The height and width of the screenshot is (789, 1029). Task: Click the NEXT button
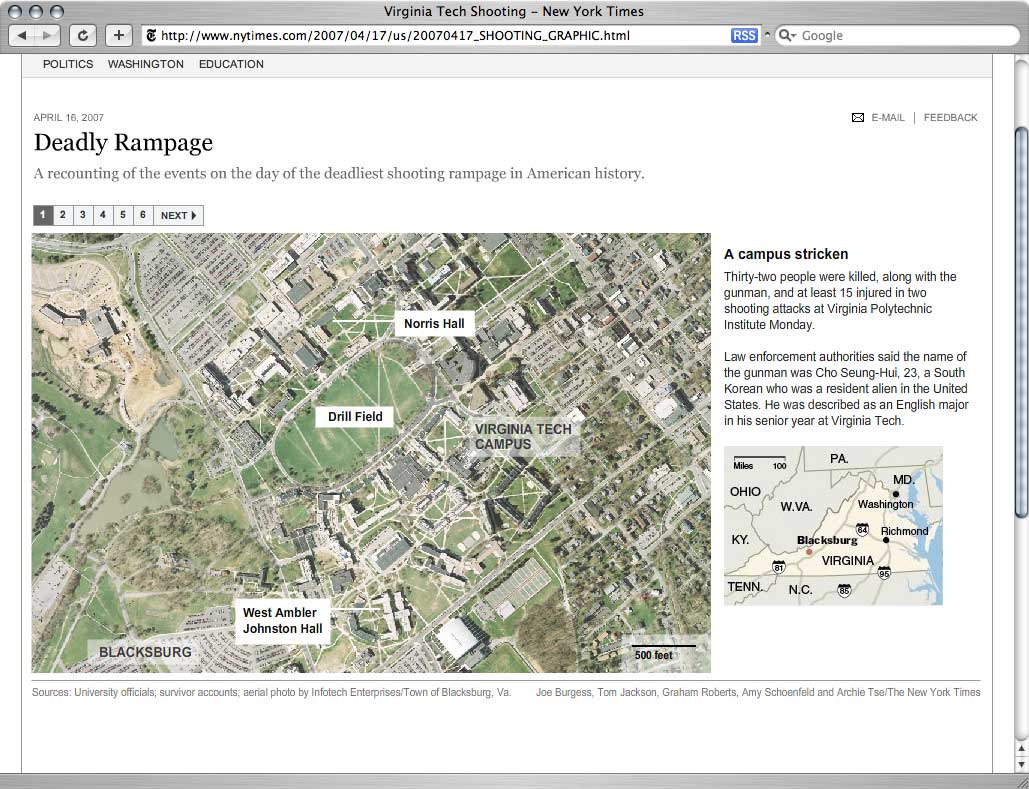(178, 215)
